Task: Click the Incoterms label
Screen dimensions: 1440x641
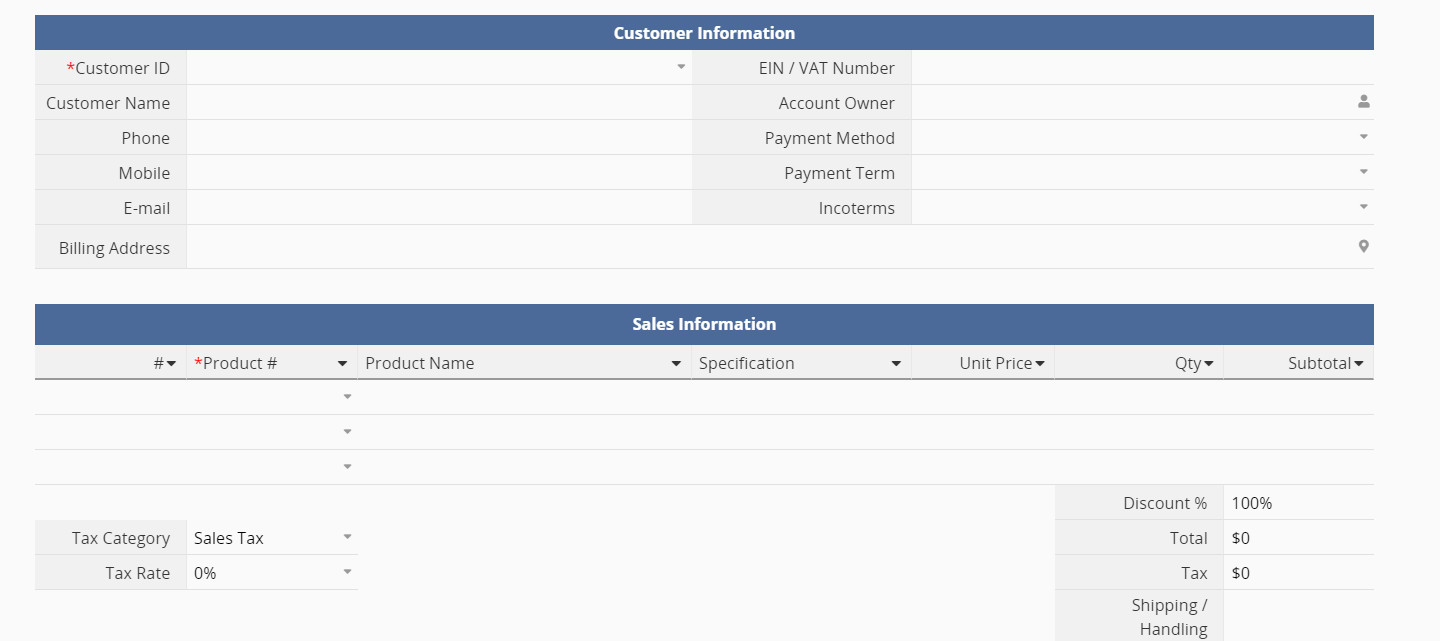Action: click(x=857, y=208)
